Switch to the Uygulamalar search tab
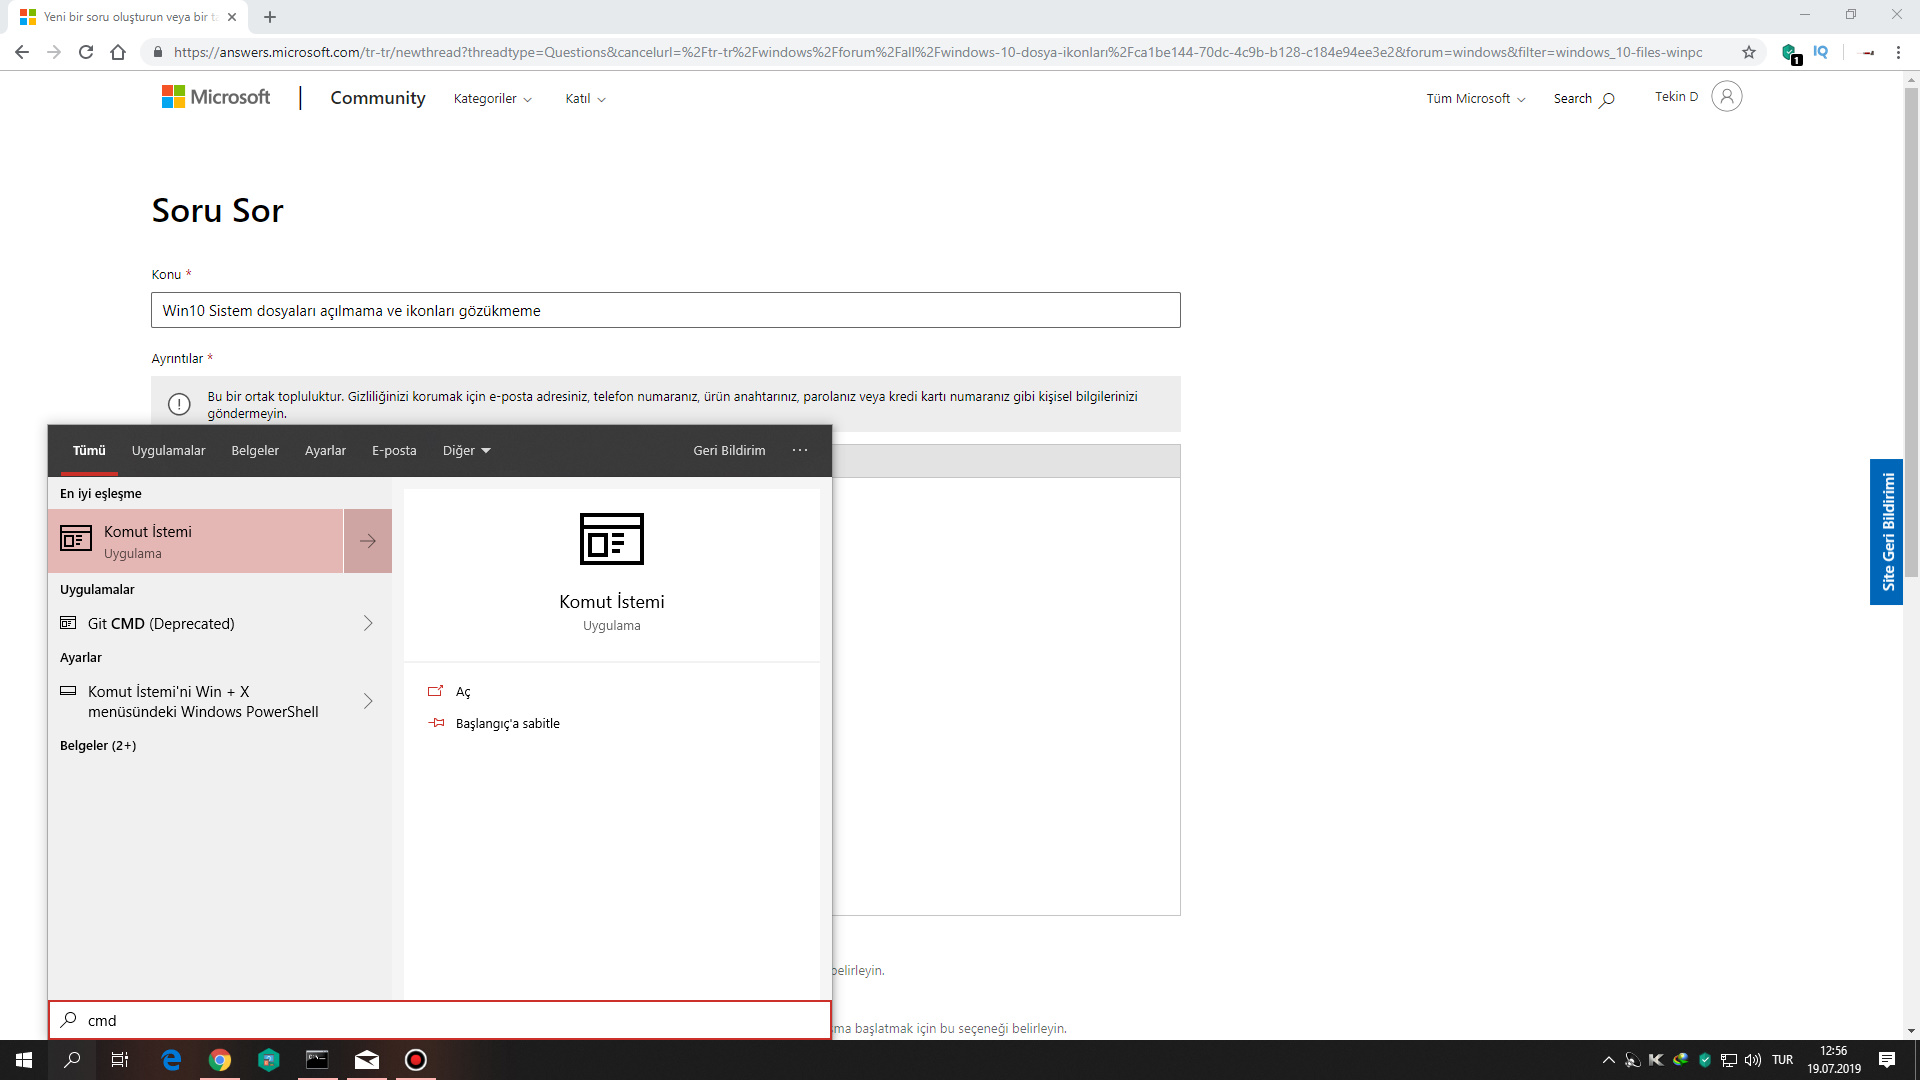The width and height of the screenshot is (1920, 1080). [x=168, y=451]
